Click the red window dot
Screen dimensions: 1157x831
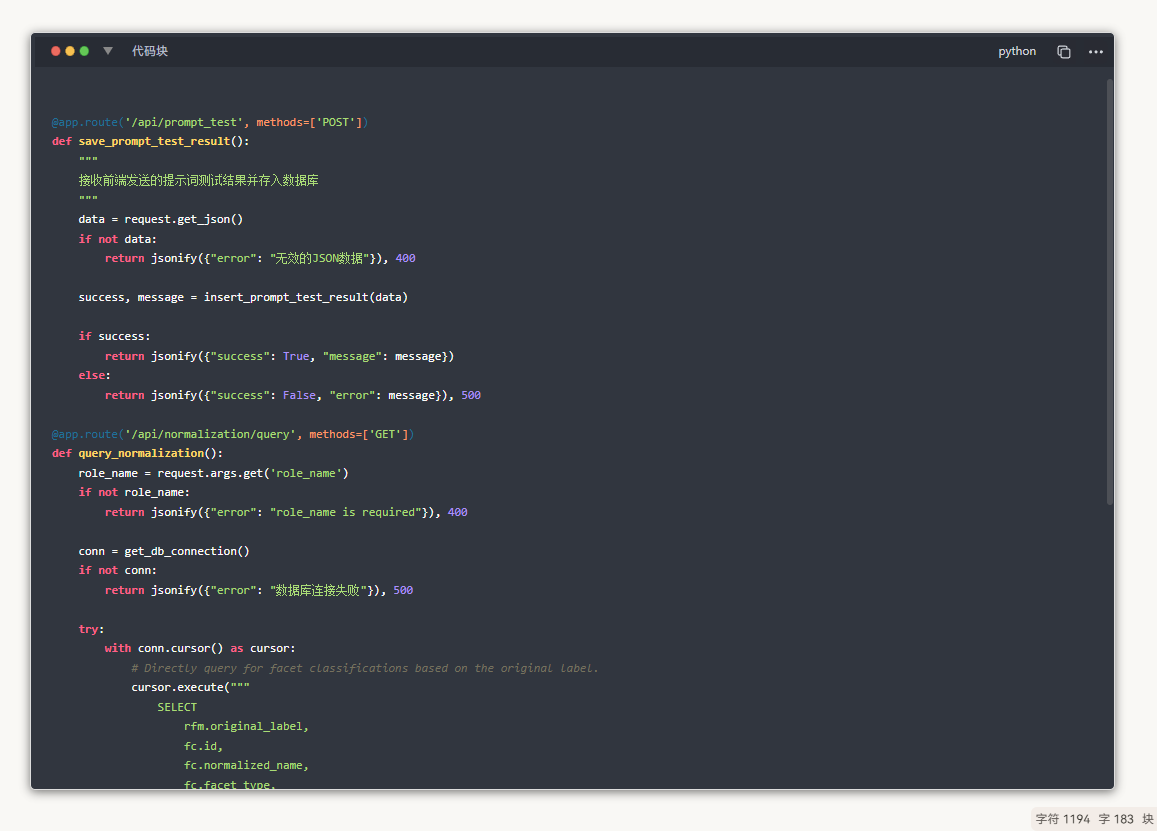(x=55, y=51)
